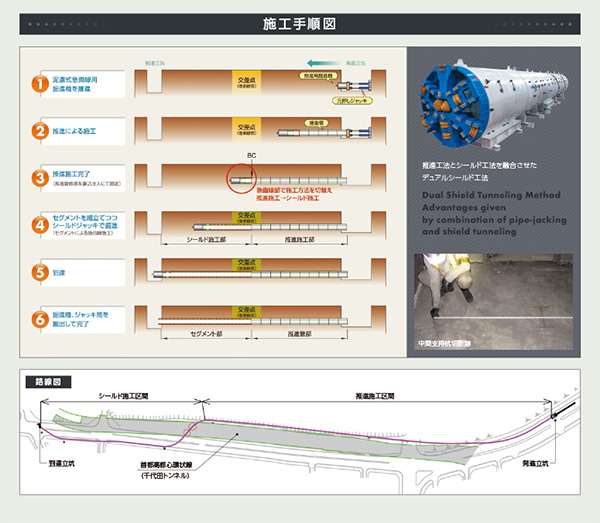This screenshot has width=600, height=523.
Task: Click step 2 label 推進による施工
Action: tap(74, 131)
